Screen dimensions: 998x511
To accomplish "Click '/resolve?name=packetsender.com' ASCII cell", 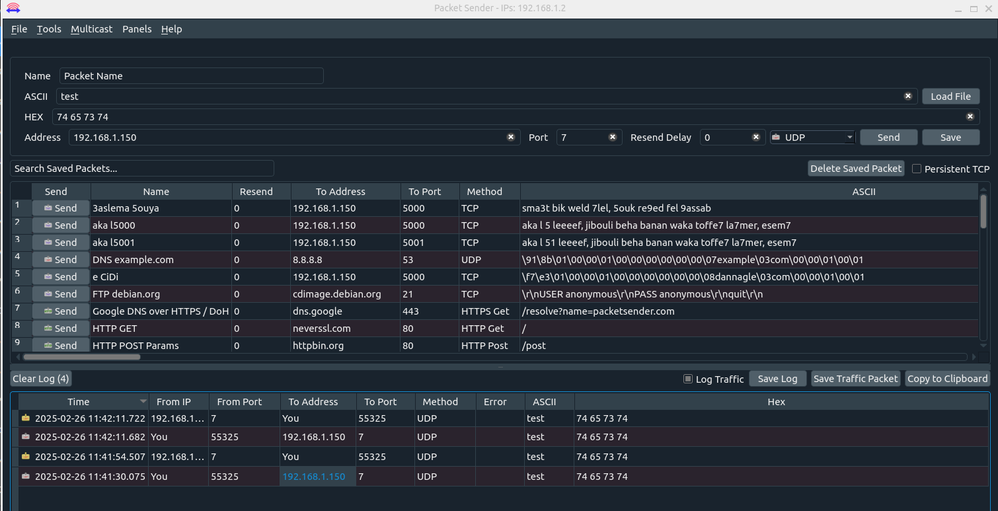I will click(x=750, y=311).
